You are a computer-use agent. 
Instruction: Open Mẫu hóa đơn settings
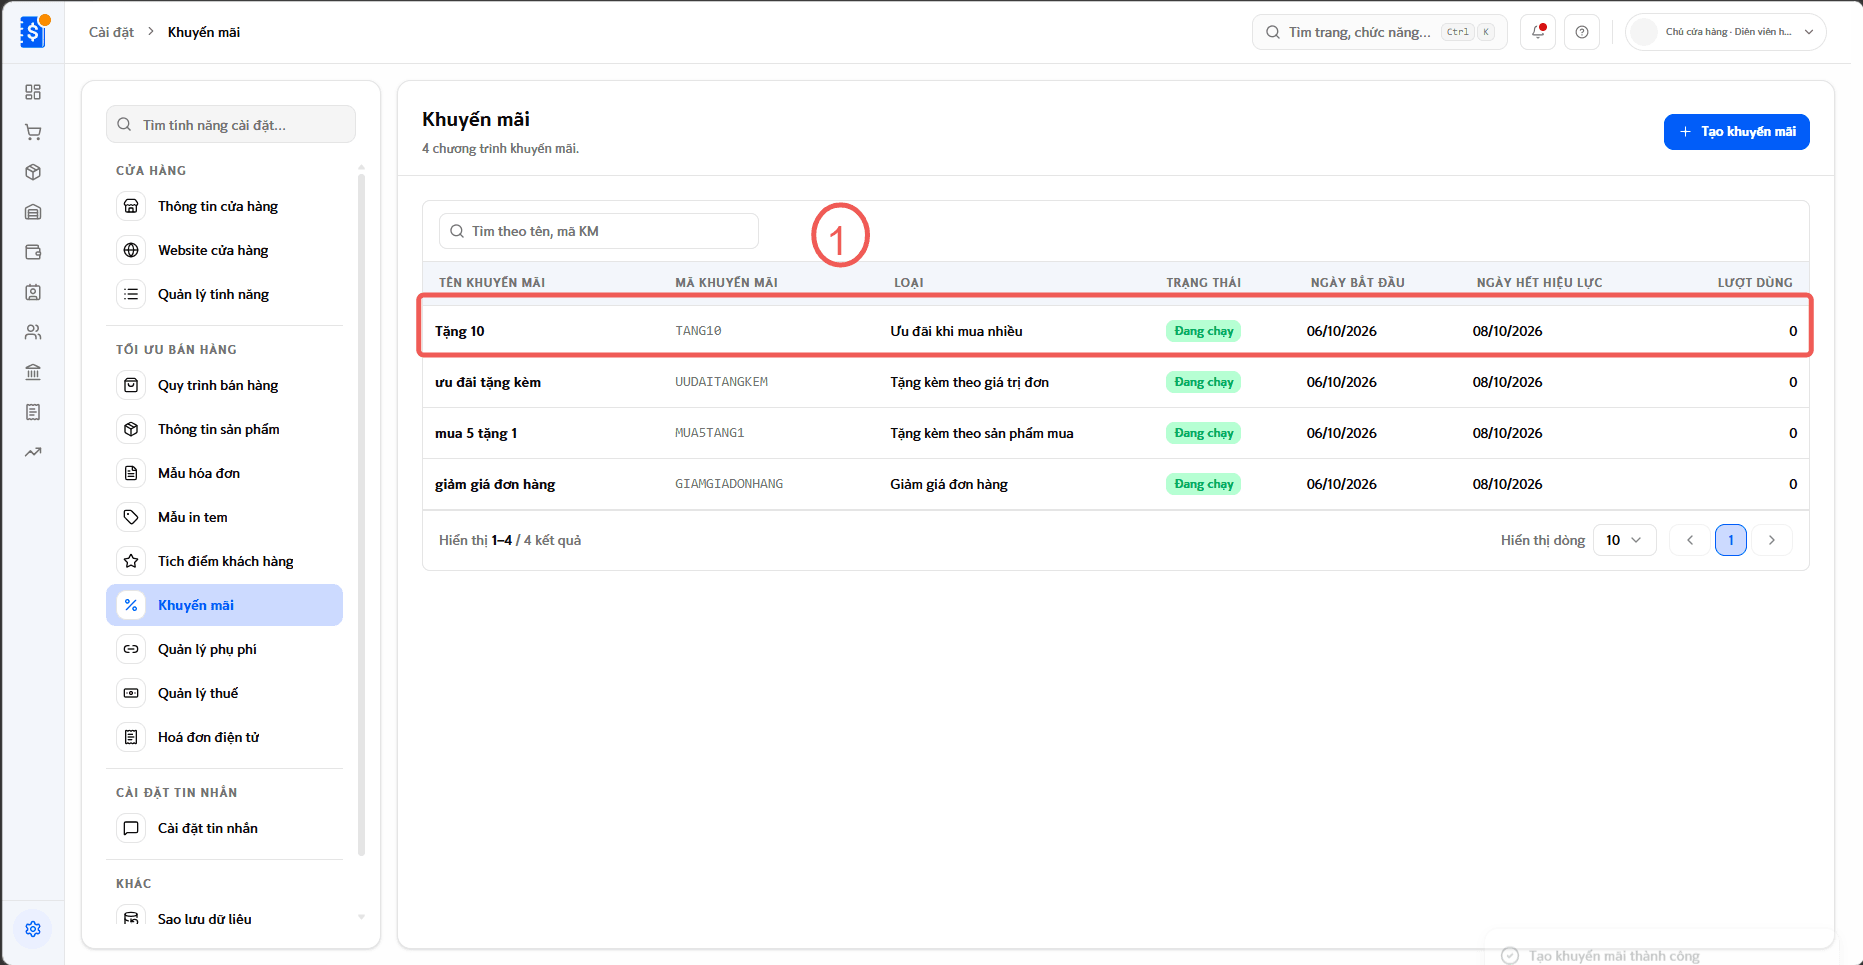click(x=224, y=473)
